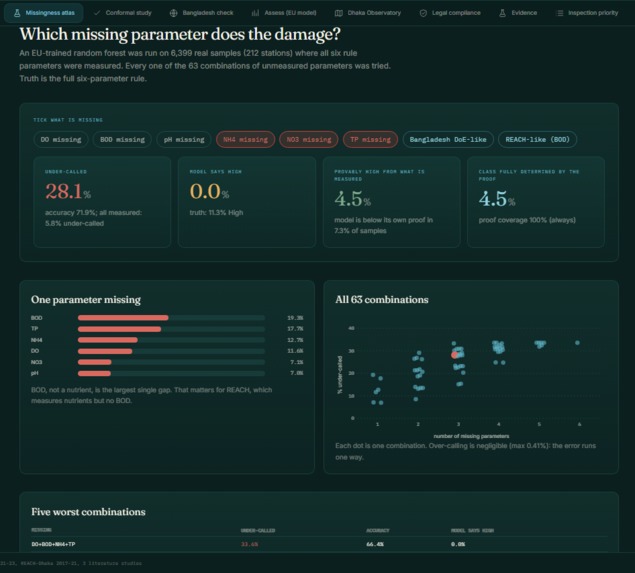The image size is (635, 573).
Task: Go to the Bangladesh check tab
Action: click(202, 13)
